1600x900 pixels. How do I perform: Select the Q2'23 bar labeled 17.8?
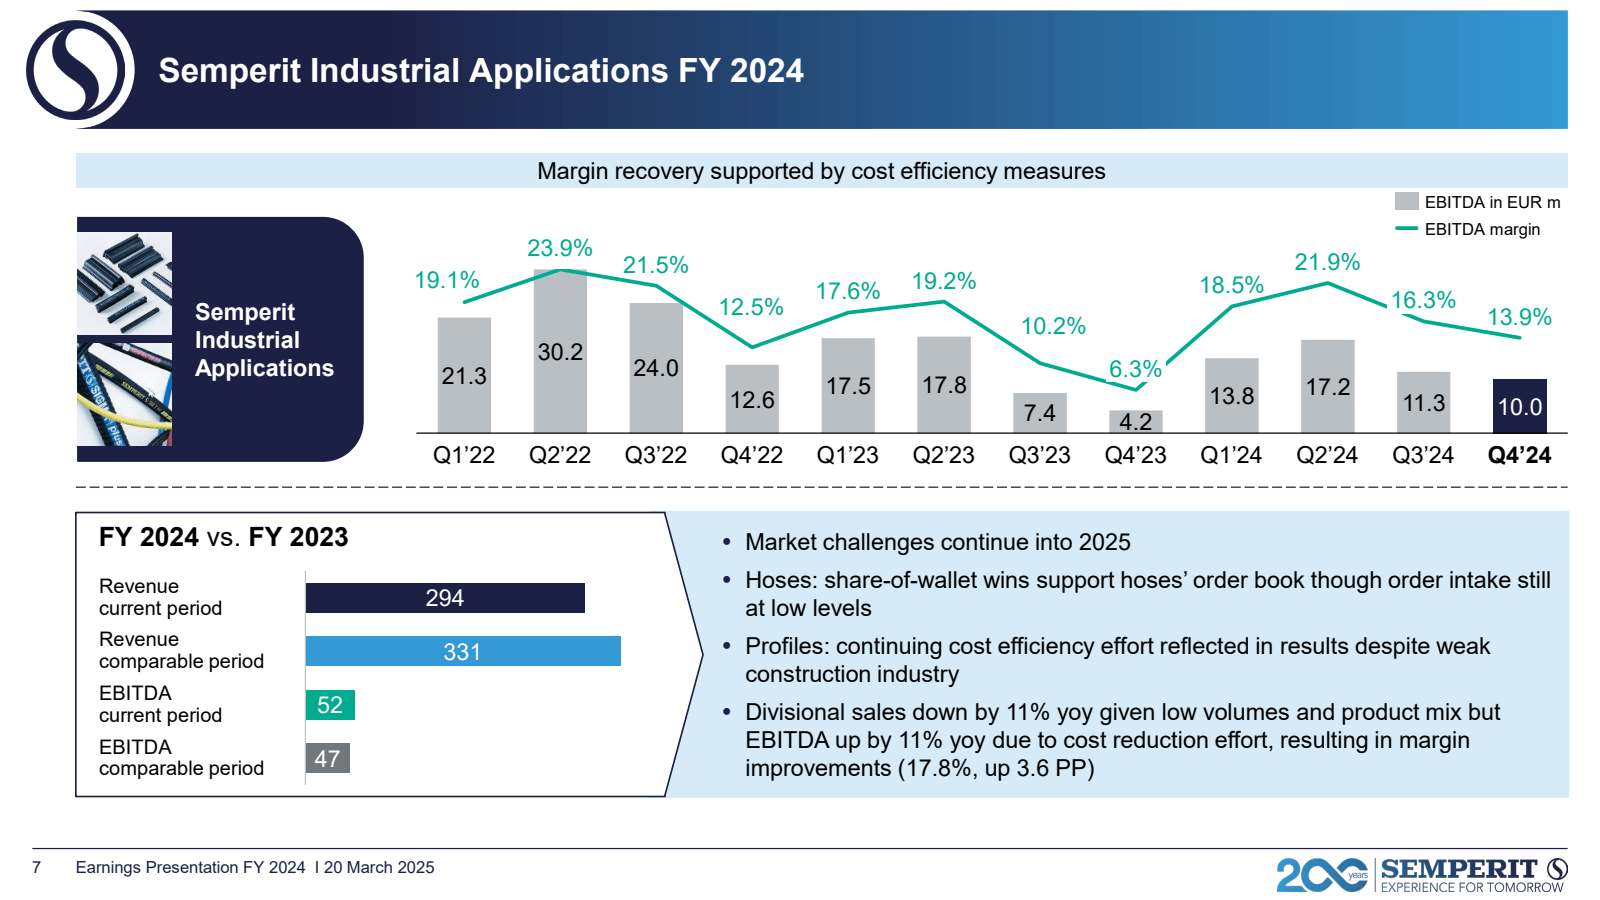coord(944,385)
